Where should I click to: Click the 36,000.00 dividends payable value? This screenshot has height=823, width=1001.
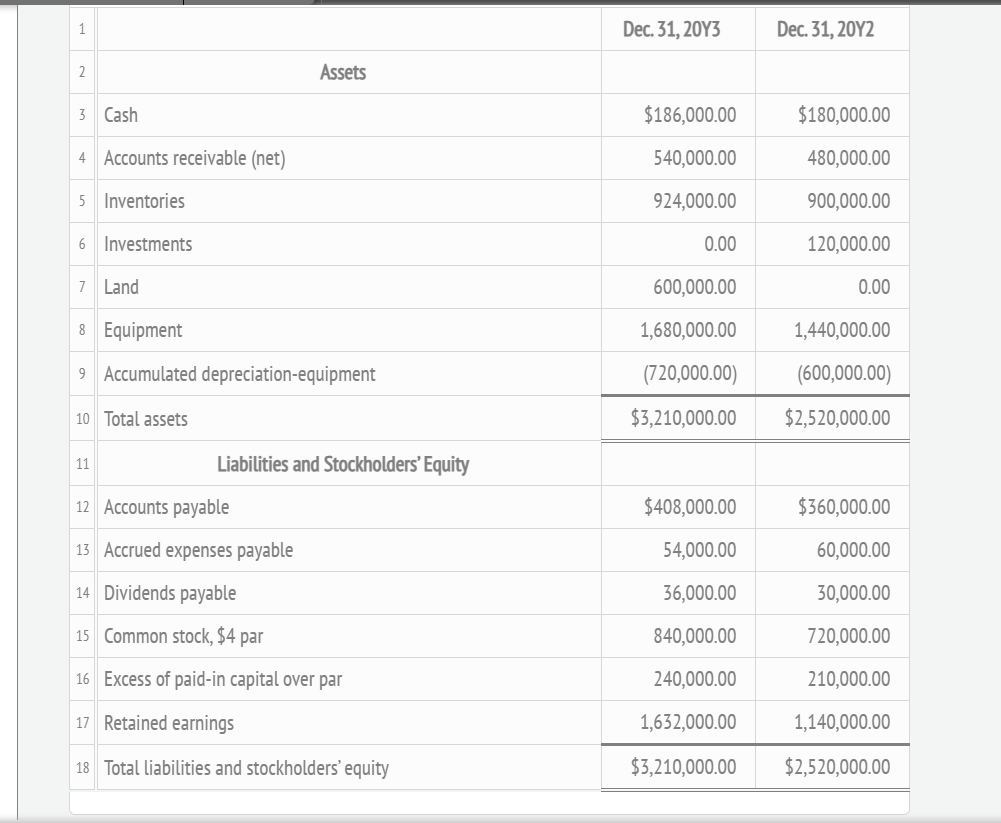coord(700,593)
